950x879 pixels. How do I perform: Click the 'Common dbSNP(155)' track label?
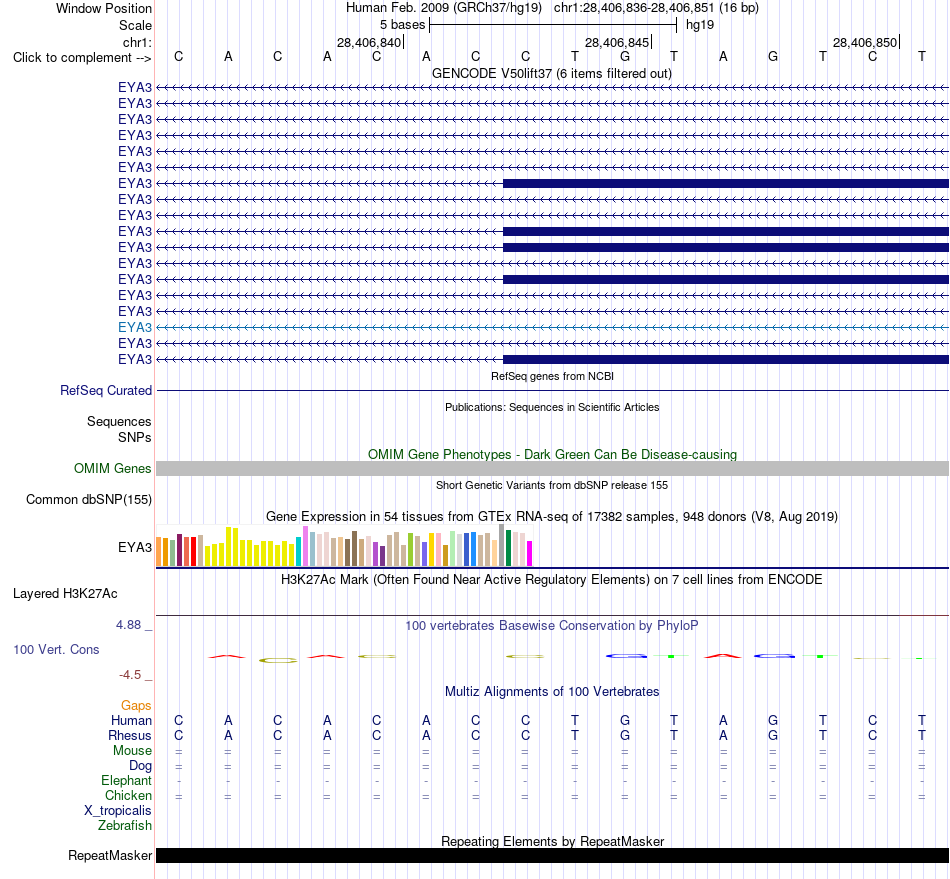click(x=88, y=499)
